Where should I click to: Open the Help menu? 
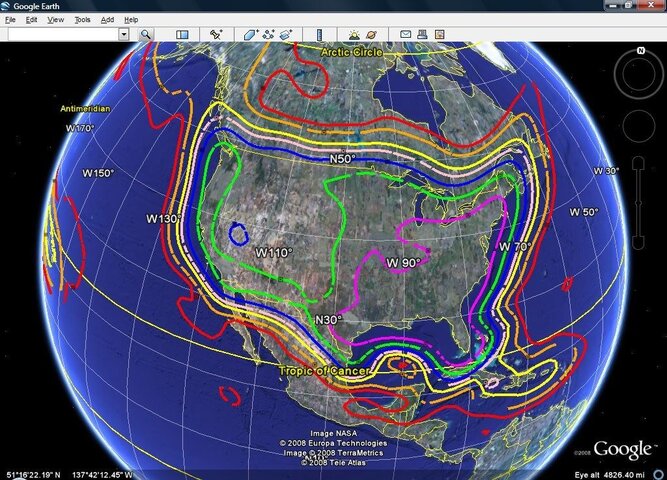(x=131, y=20)
